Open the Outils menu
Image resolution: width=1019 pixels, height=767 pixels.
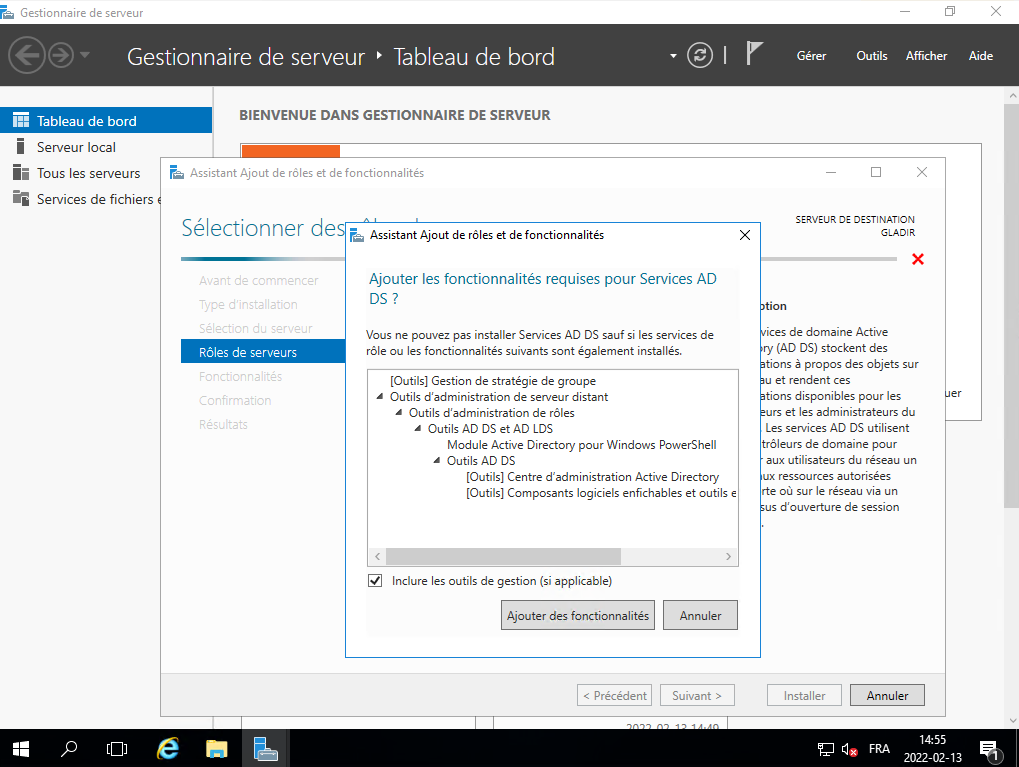click(x=871, y=56)
